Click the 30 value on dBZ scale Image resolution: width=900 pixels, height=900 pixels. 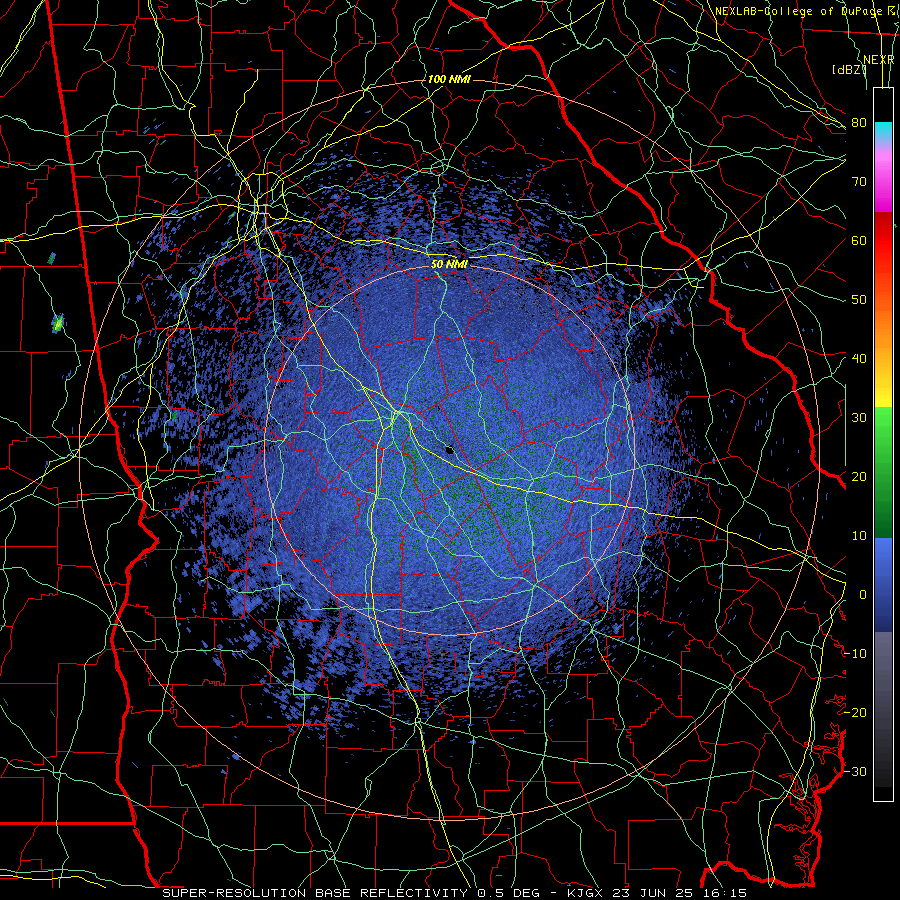859,418
